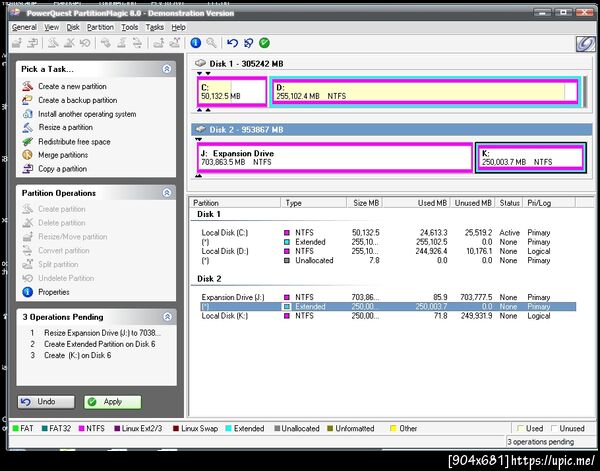Select the K: partition block on Disk 2

point(531,157)
